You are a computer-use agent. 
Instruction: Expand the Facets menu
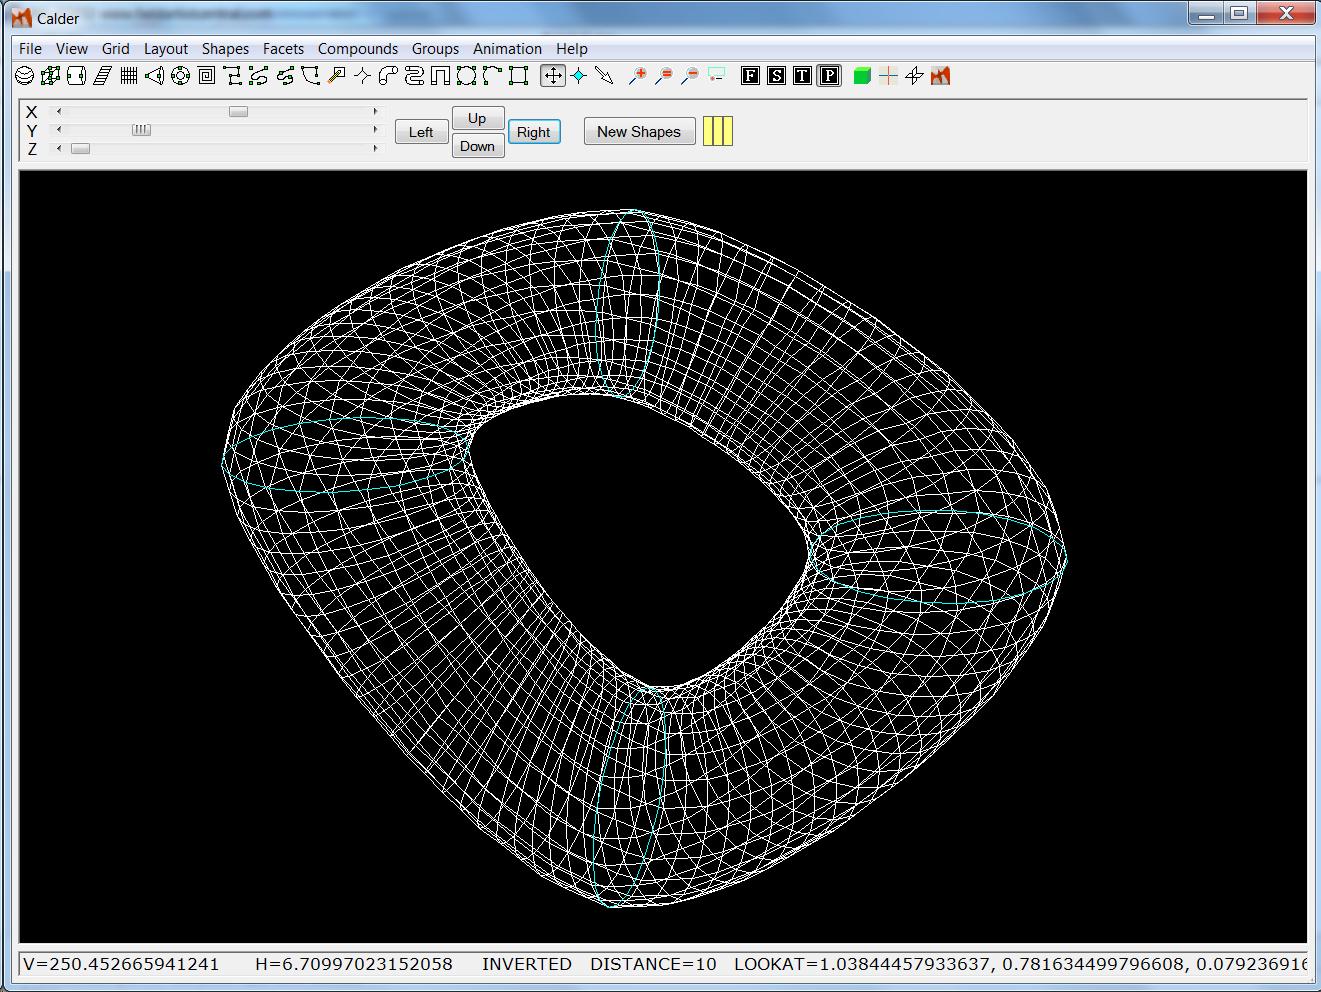[x=283, y=49]
